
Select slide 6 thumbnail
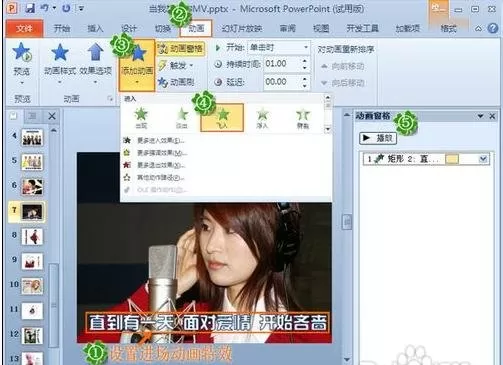click(x=32, y=187)
